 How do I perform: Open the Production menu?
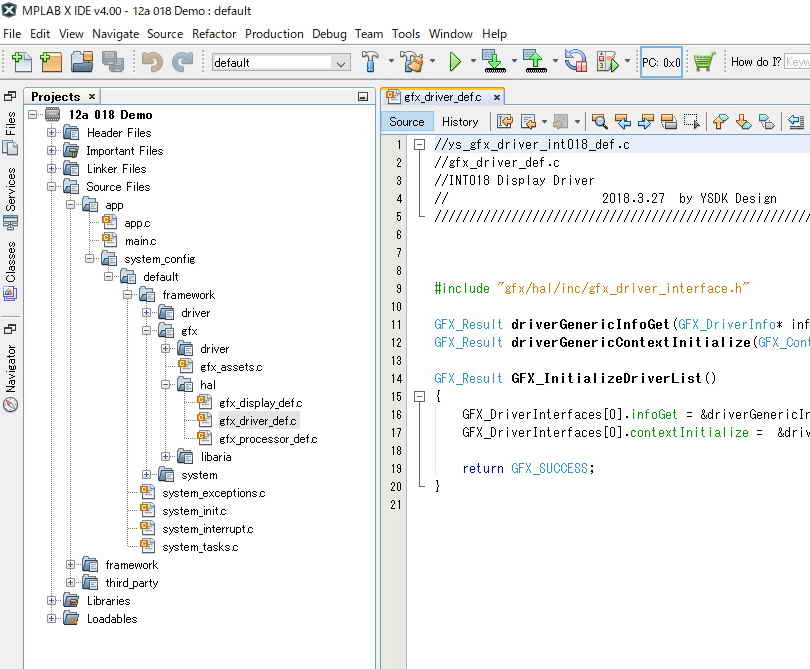274,34
